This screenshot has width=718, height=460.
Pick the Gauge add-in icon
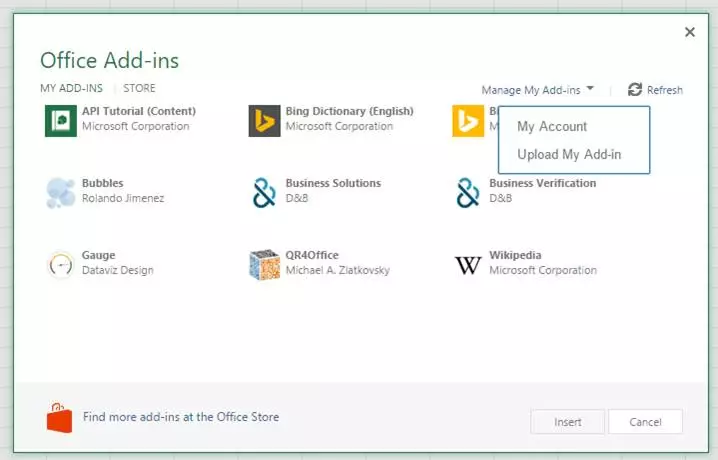click(61, 264)
